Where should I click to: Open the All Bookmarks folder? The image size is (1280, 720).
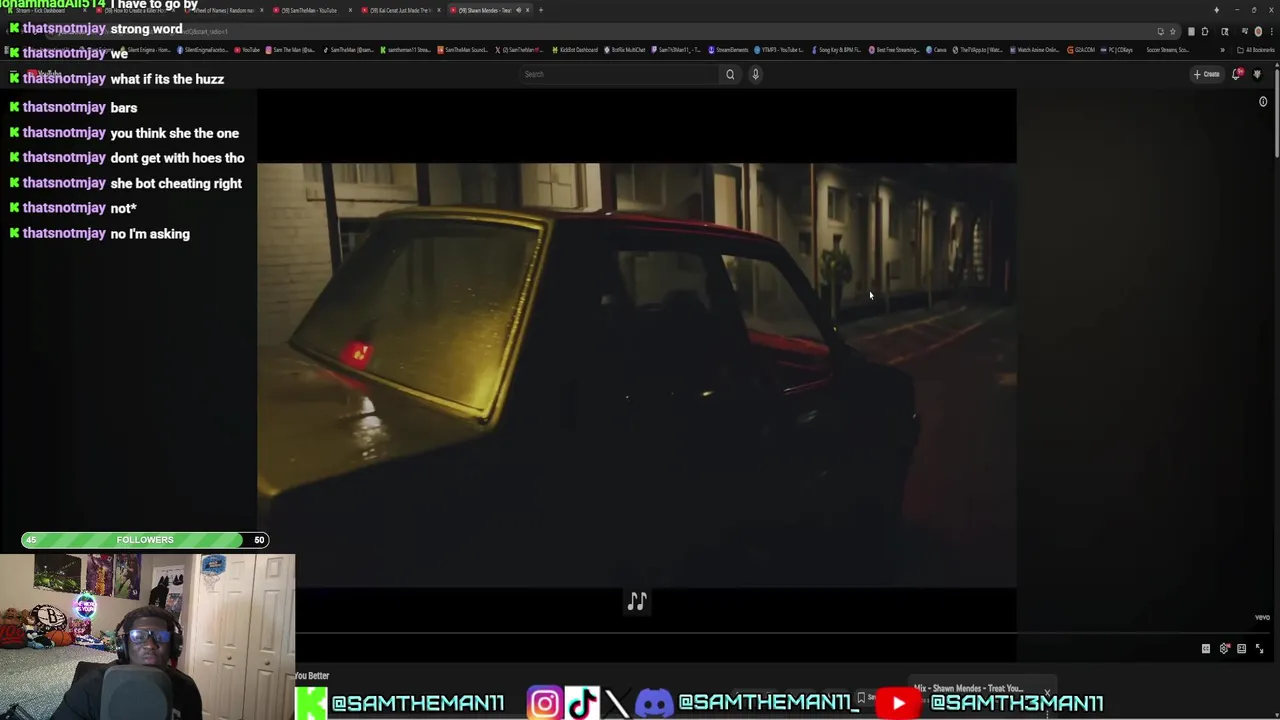pos(1255,50)
